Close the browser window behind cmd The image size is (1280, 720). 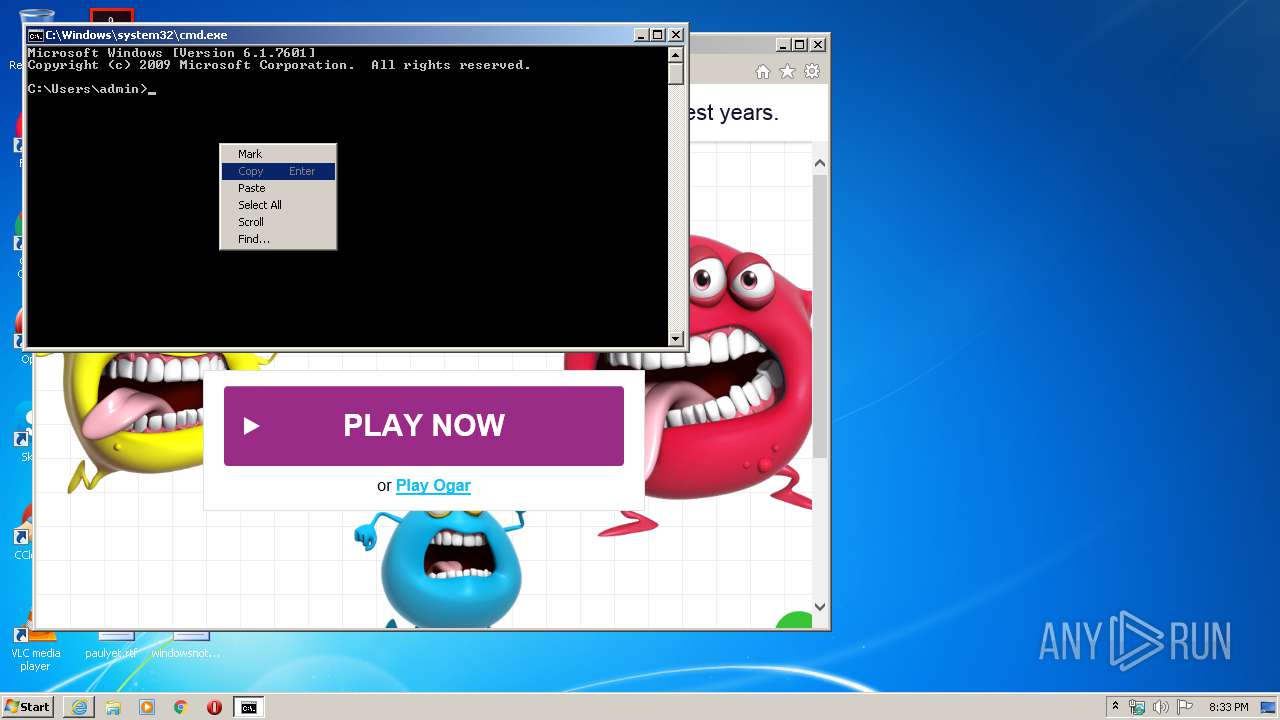click(x=818, y=44)
